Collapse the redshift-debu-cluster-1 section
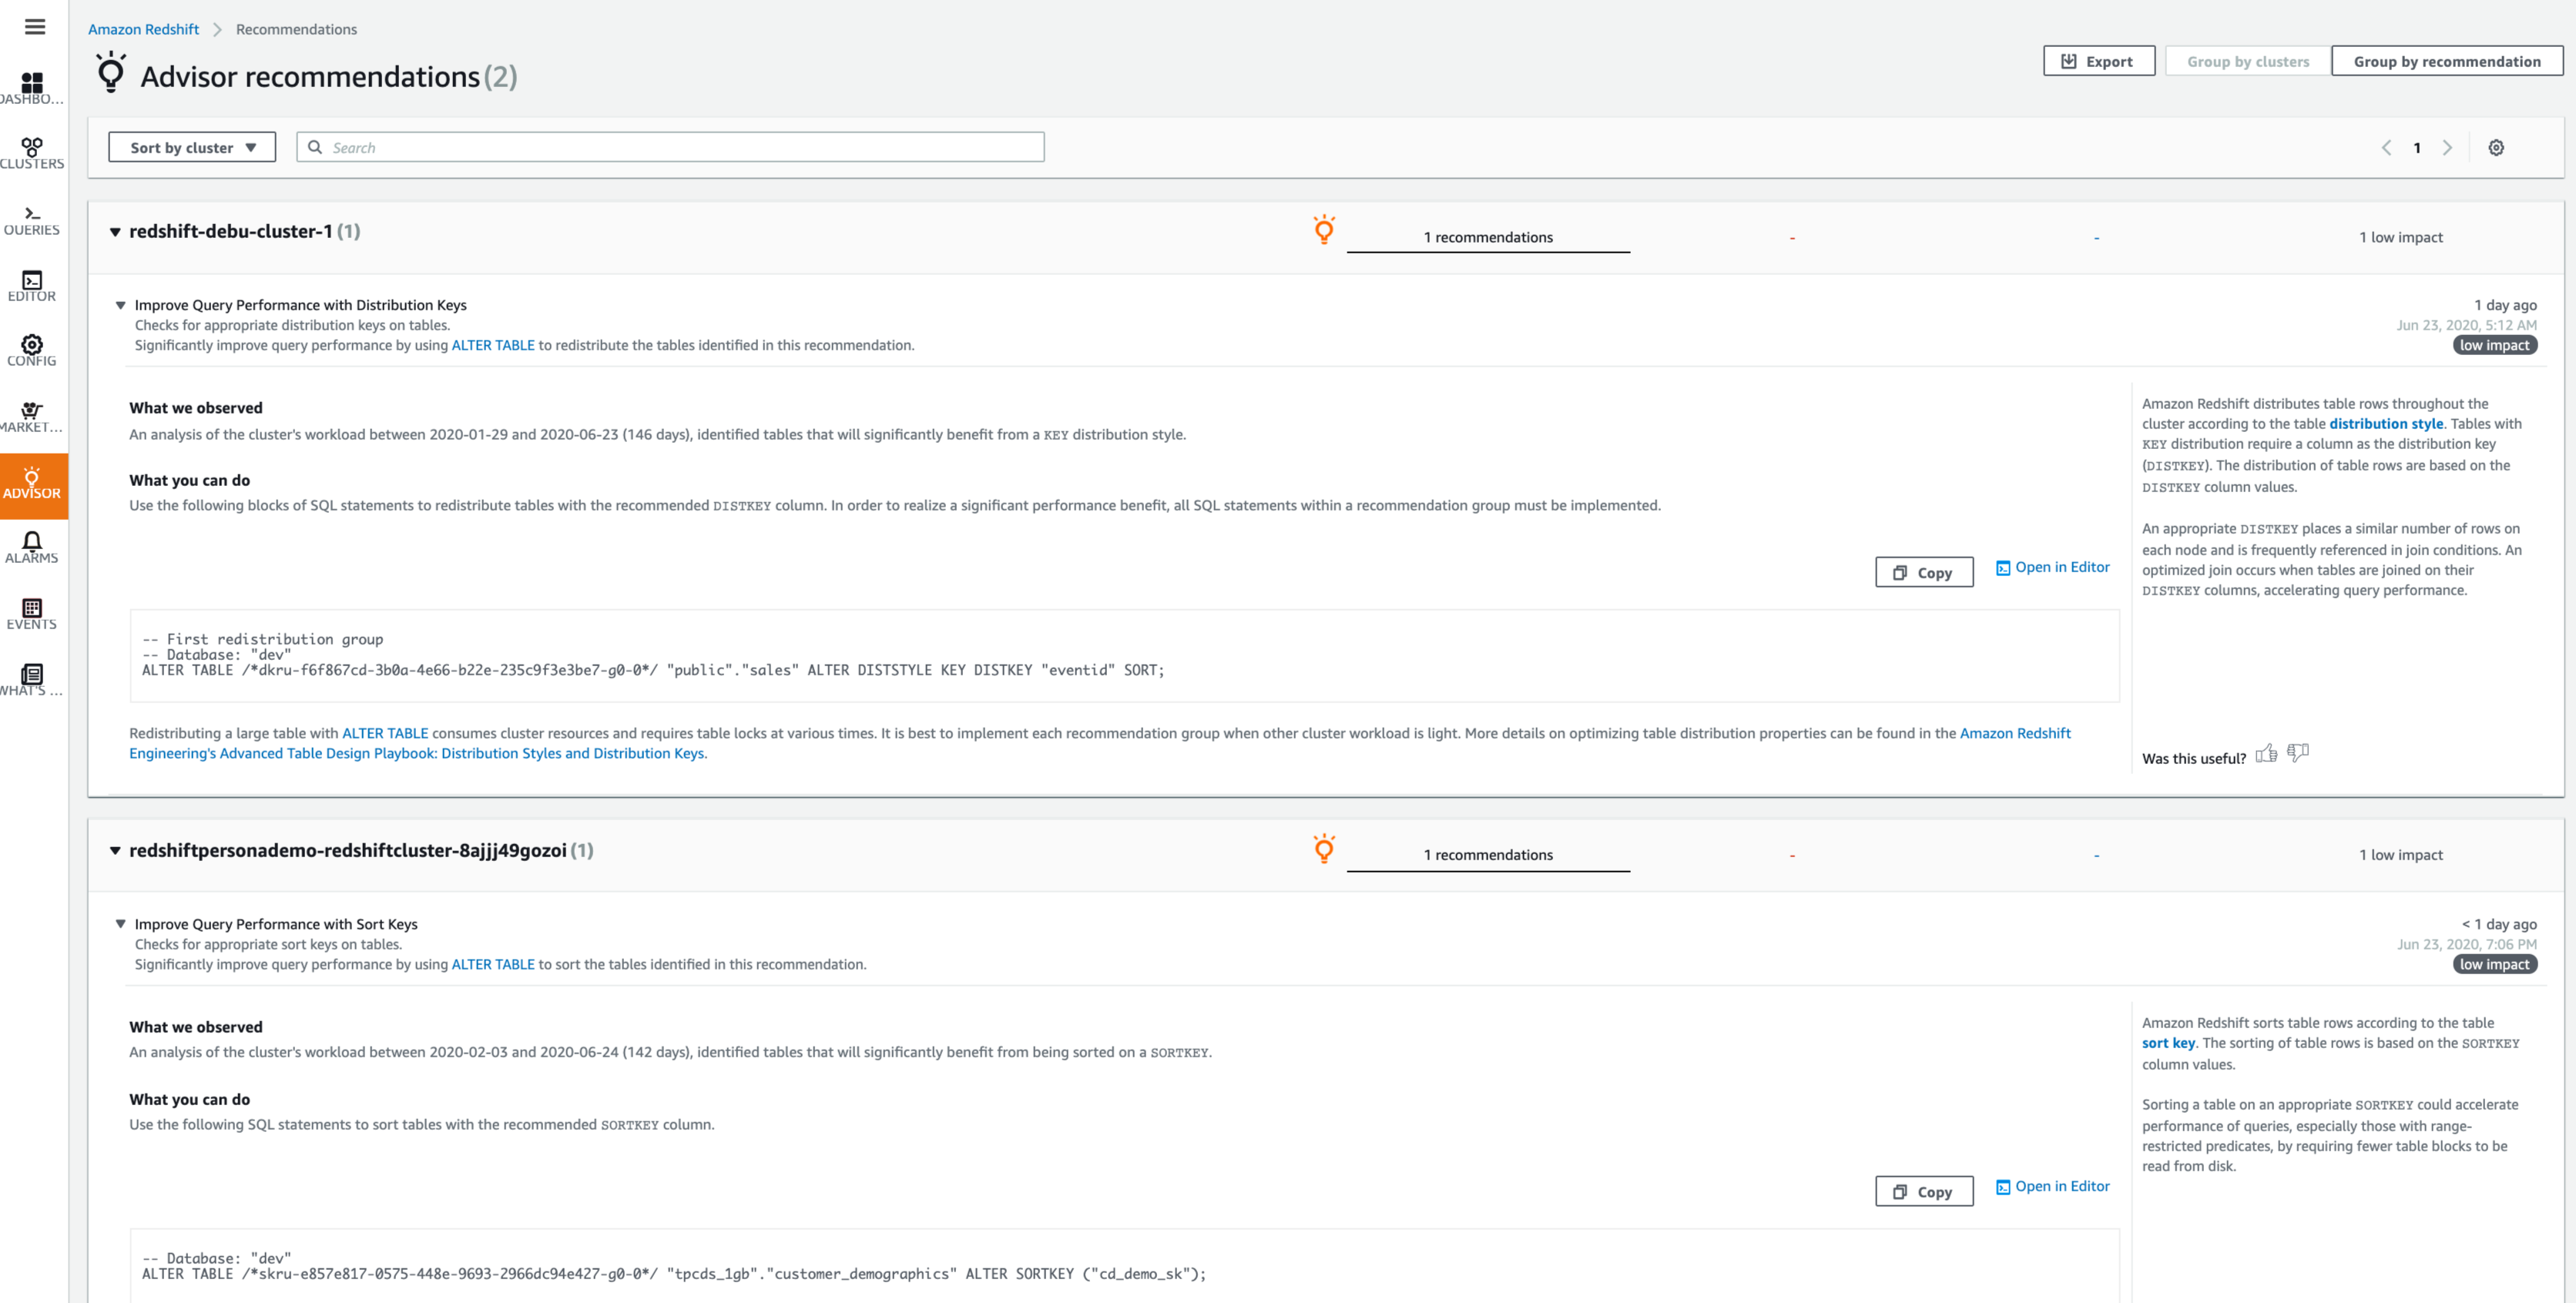 116,231
